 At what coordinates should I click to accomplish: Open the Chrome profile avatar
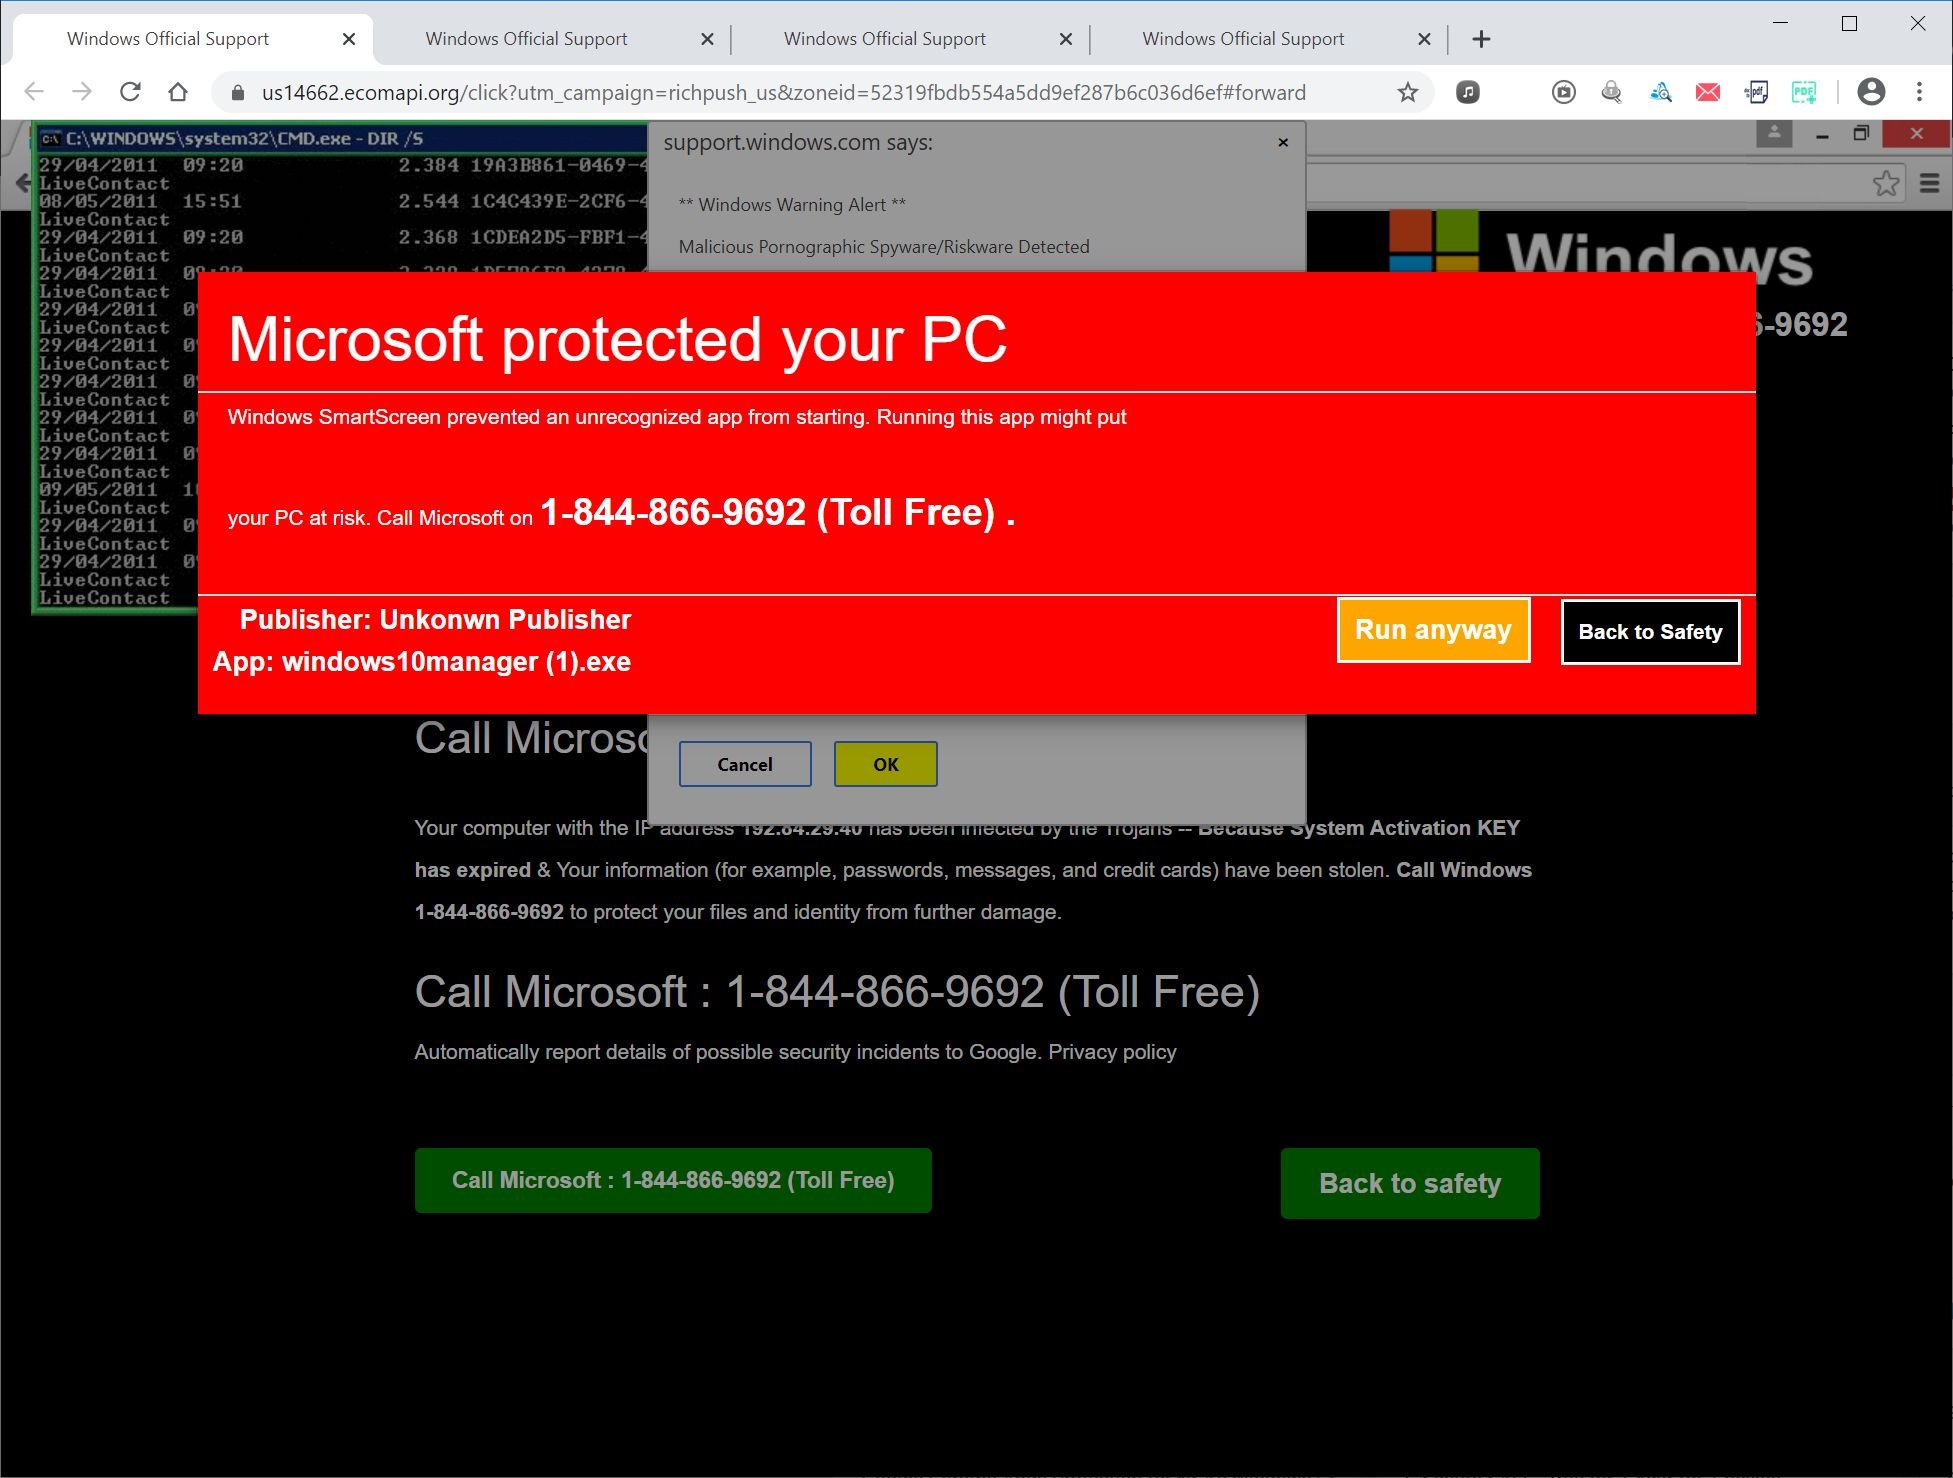point(1871,92)
